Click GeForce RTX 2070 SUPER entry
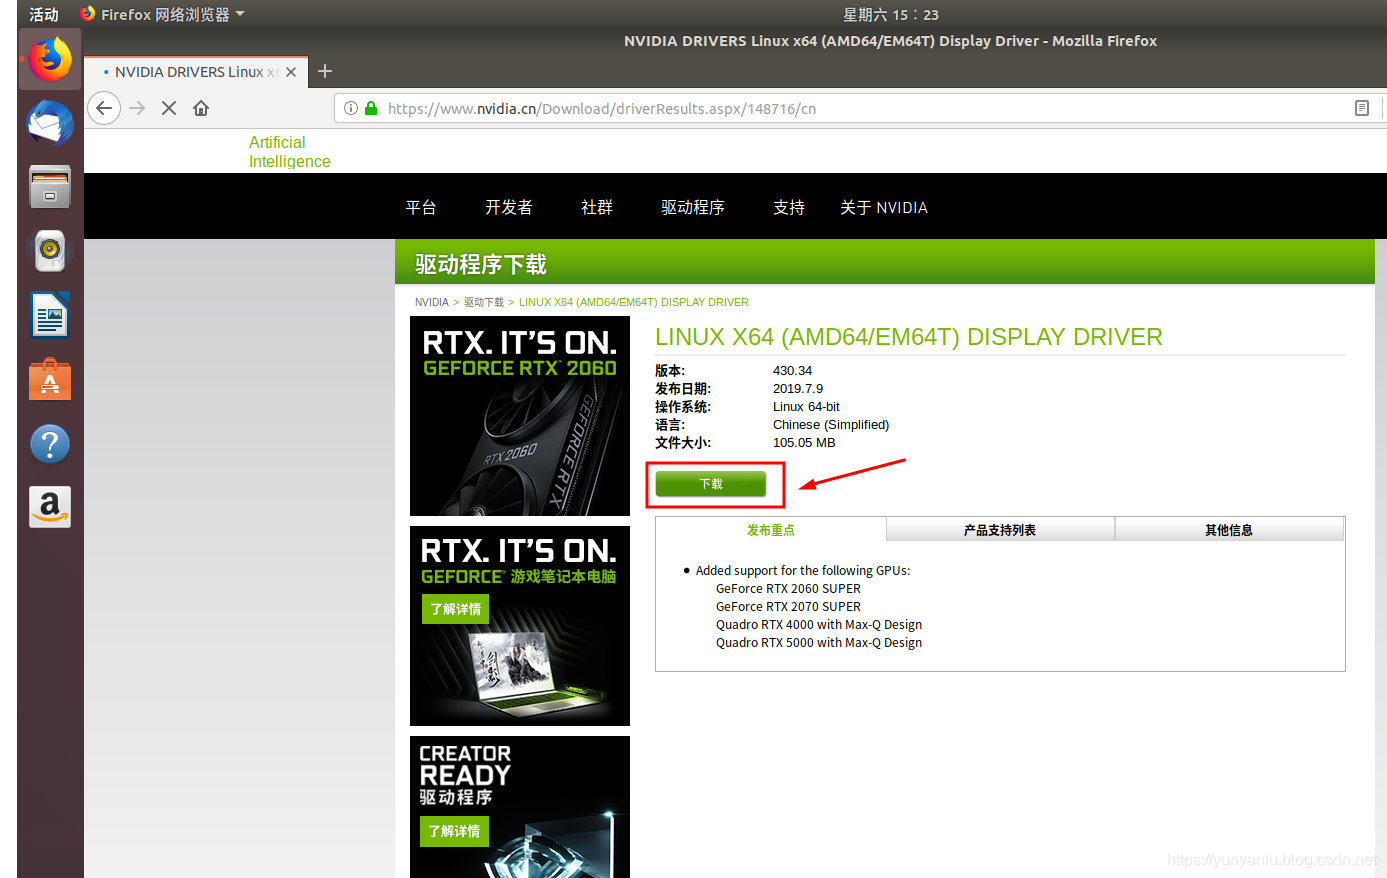Viewport: 1387px width, 878px height. [788, 607]
